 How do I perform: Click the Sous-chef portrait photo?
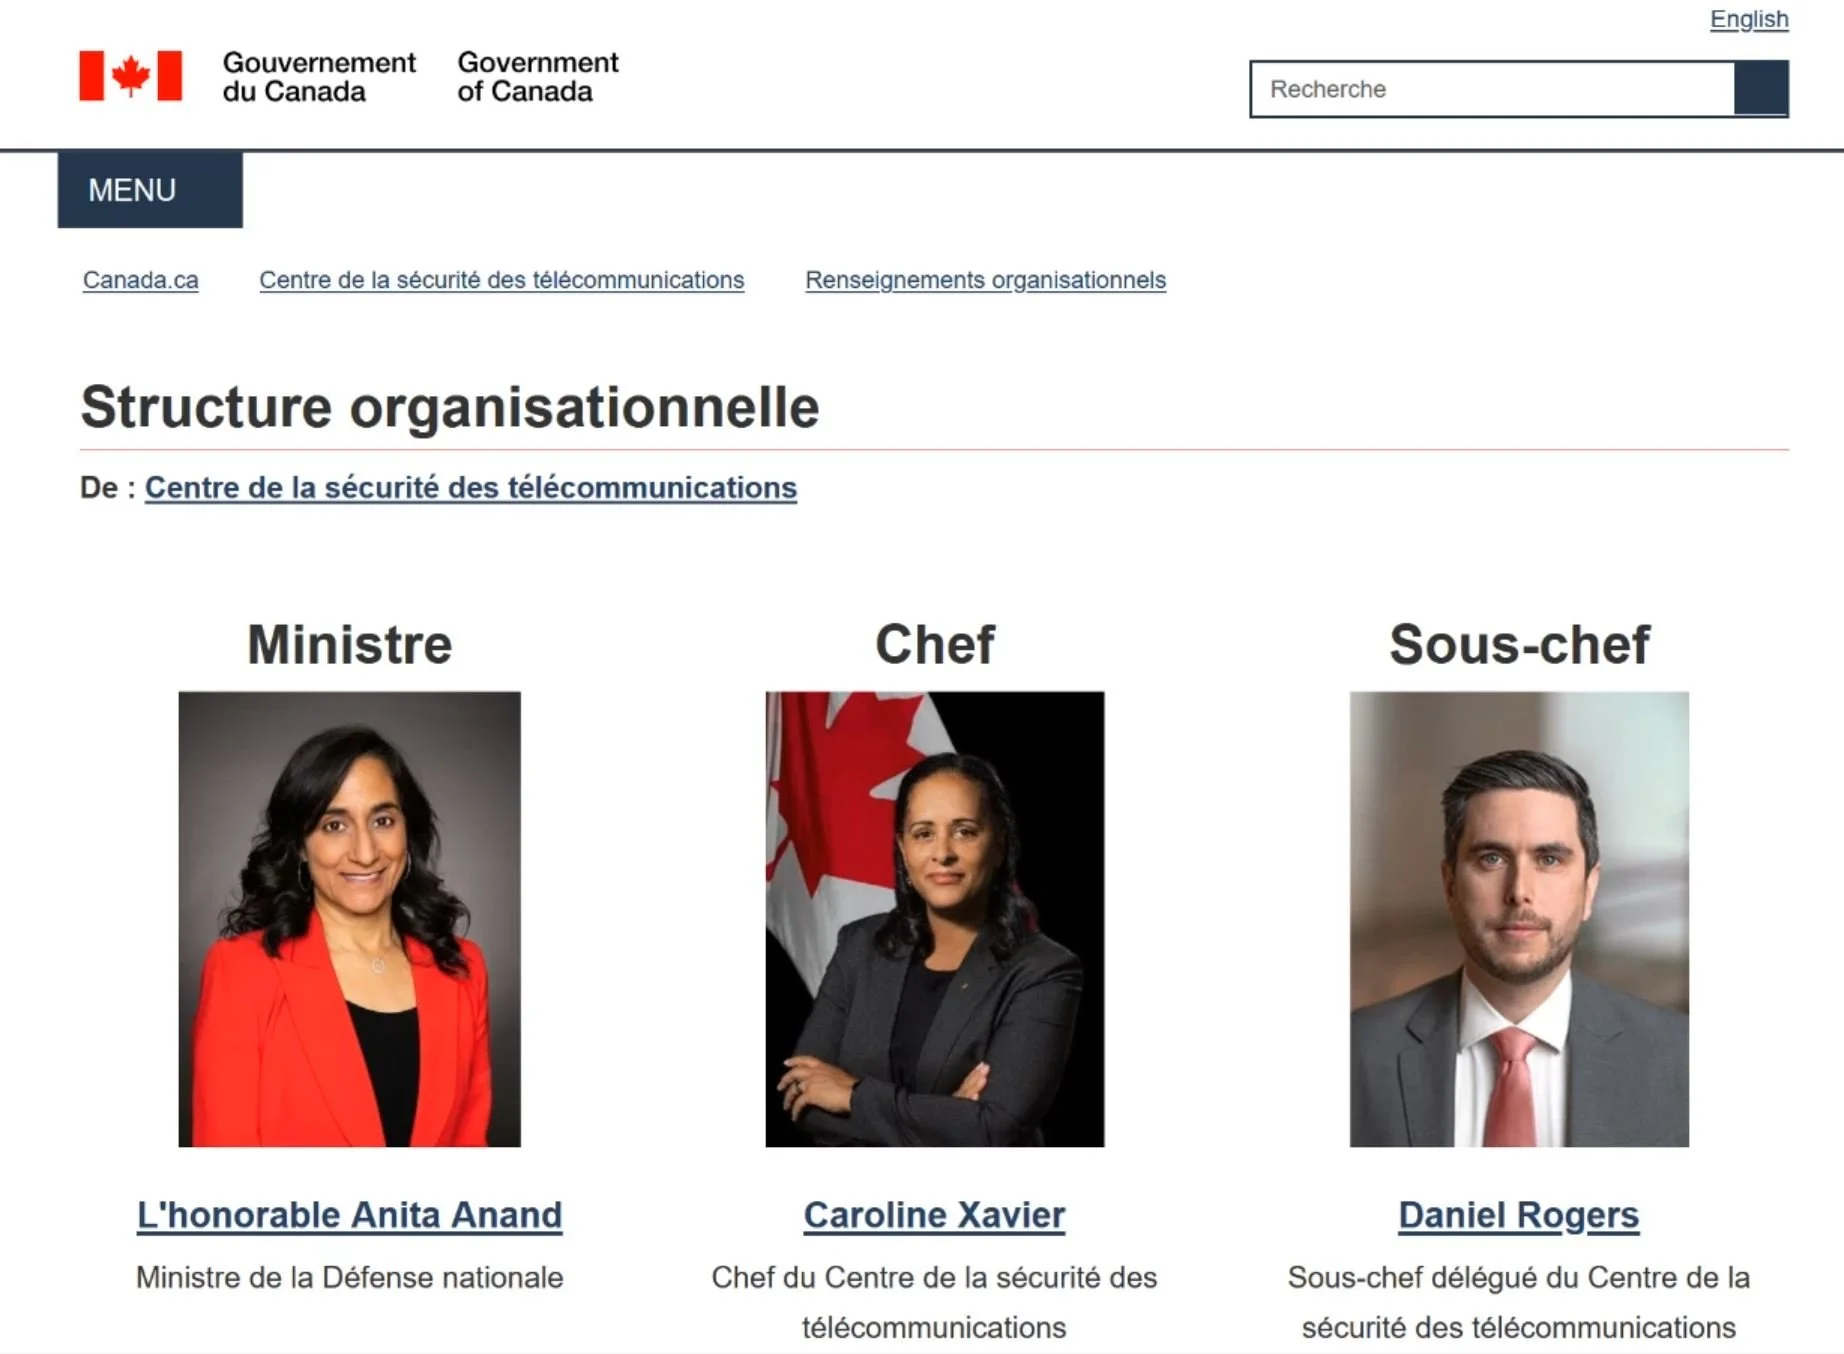pyautogui.click(x=1519, y=919)
